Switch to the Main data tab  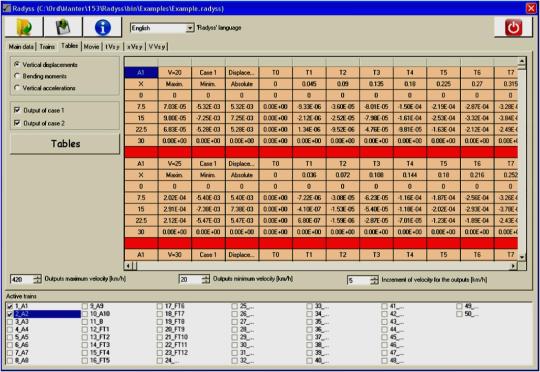coord(21,46)
